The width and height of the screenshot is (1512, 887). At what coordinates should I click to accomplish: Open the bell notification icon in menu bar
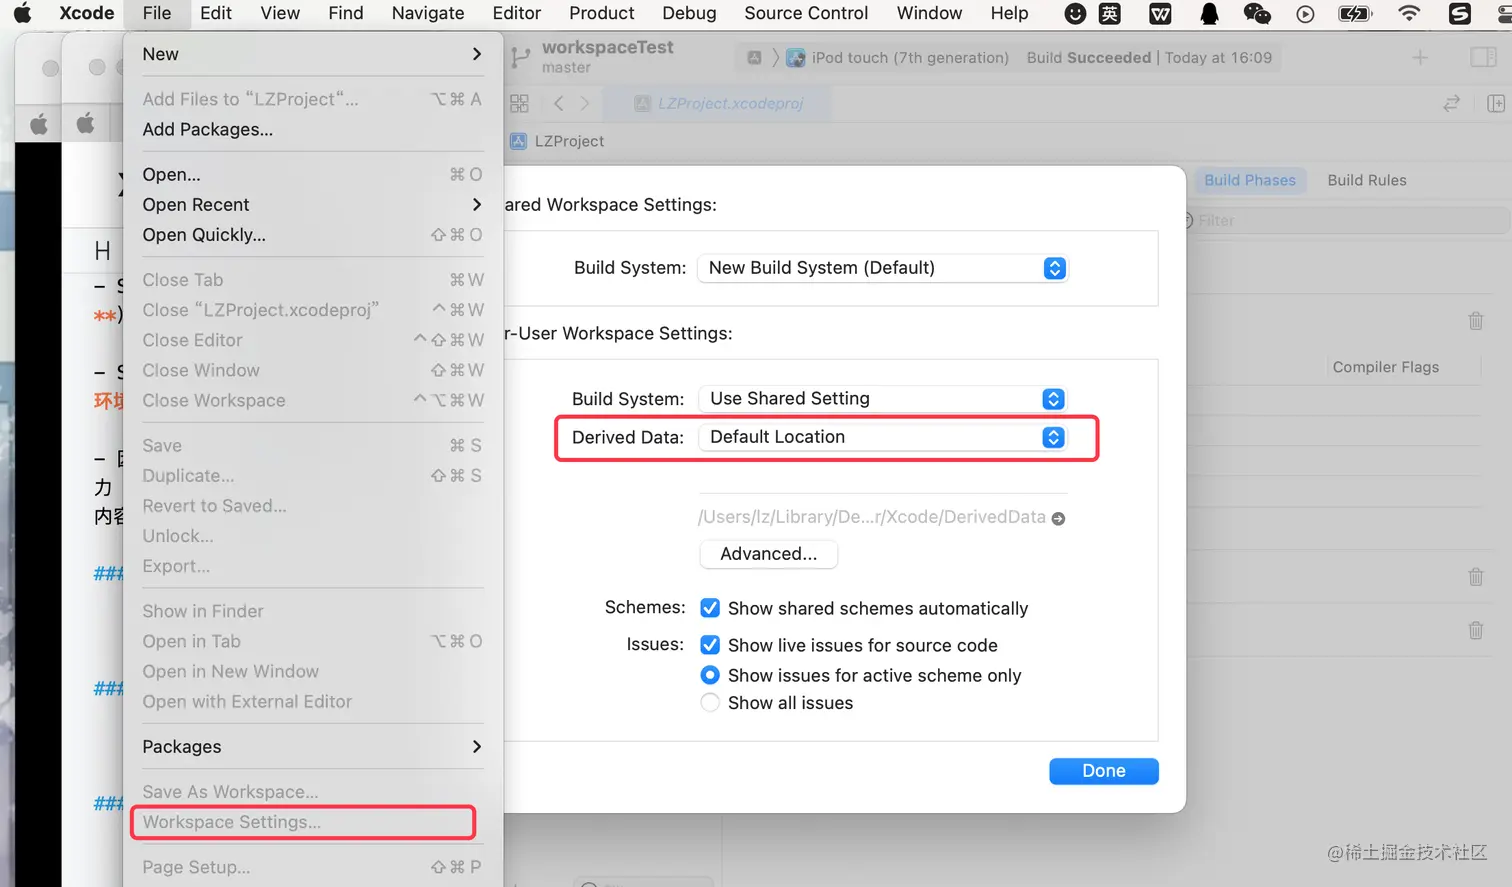[1209, 13]
